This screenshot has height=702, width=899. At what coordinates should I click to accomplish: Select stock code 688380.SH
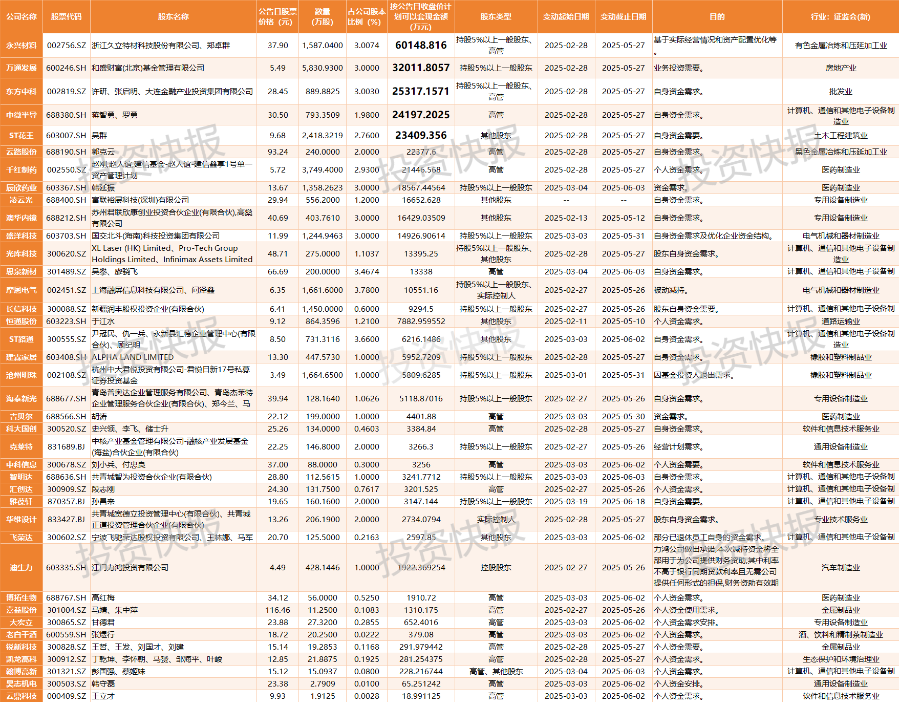(67, 115)
